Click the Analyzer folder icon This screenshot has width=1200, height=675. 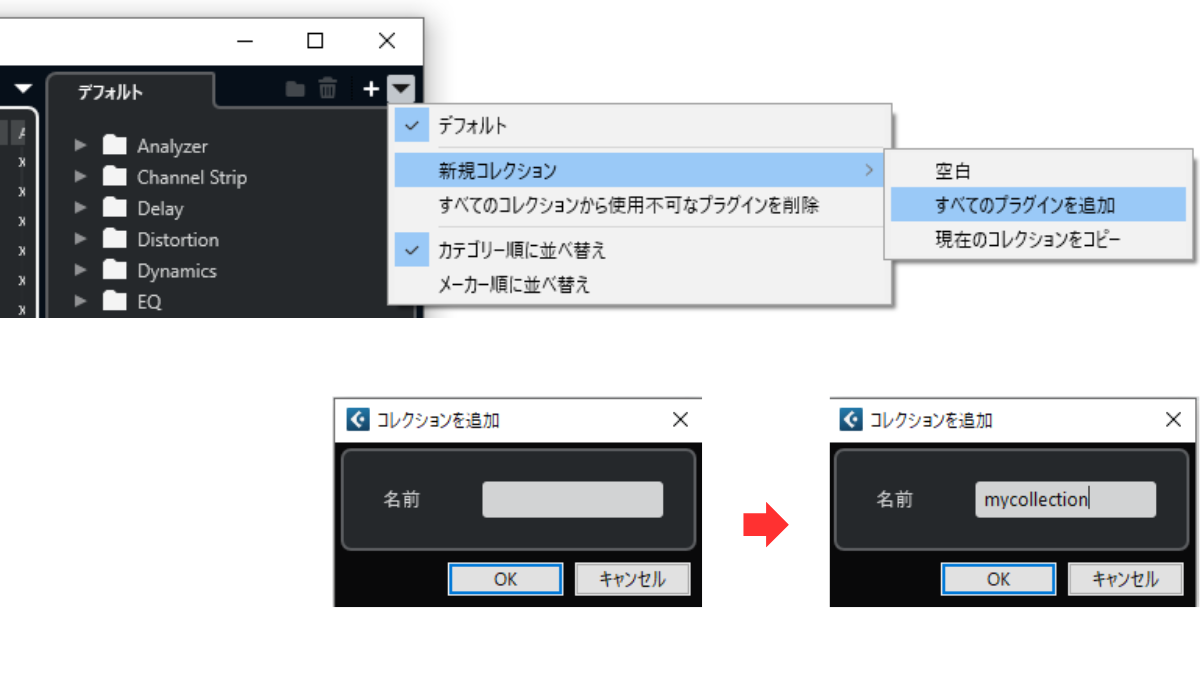pos(115,146)
